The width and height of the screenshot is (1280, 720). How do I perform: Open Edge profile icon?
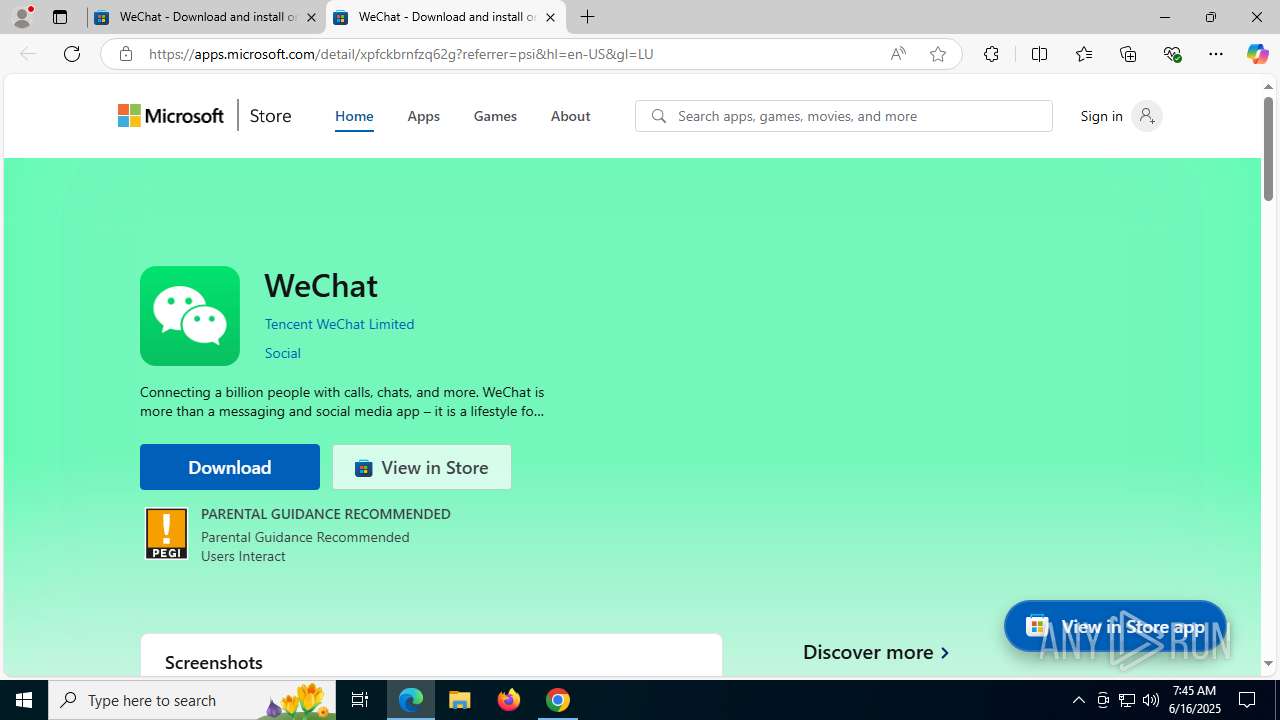(x=22, y=17)
